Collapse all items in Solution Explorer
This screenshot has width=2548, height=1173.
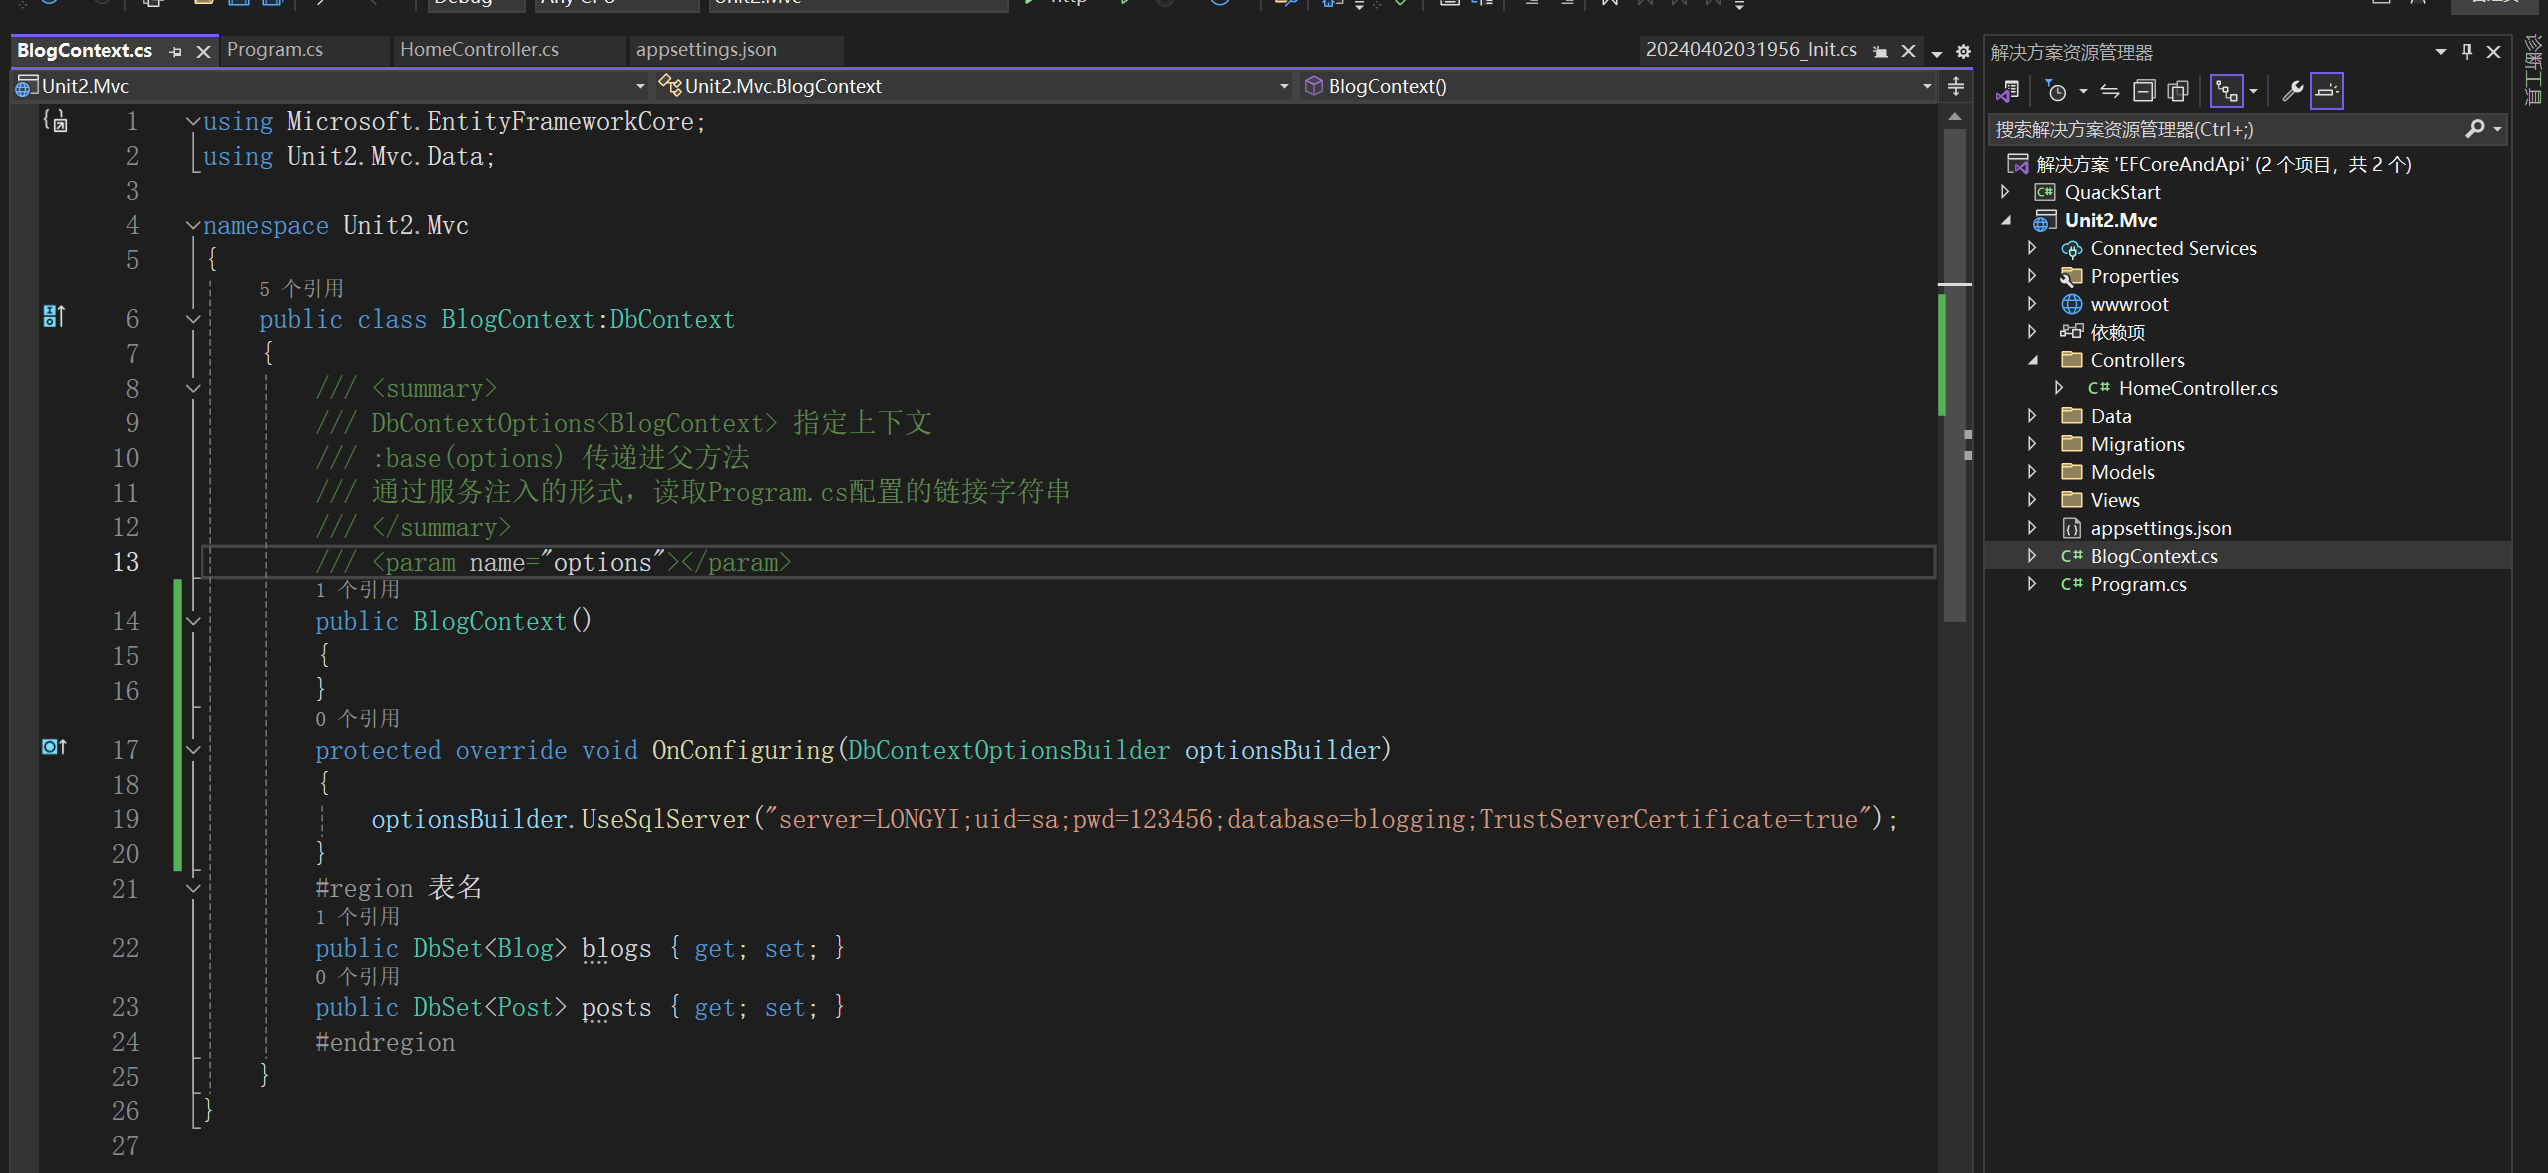(x=2143, y=91)
